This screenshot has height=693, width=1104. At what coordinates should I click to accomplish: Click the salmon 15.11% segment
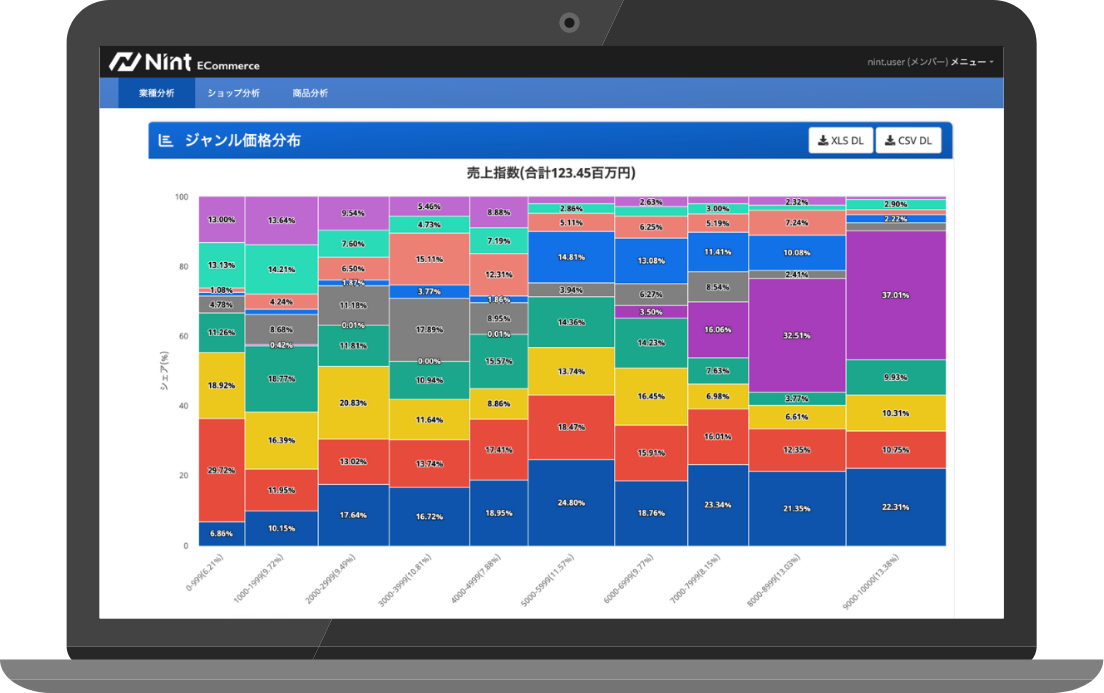tap(429, 259)
